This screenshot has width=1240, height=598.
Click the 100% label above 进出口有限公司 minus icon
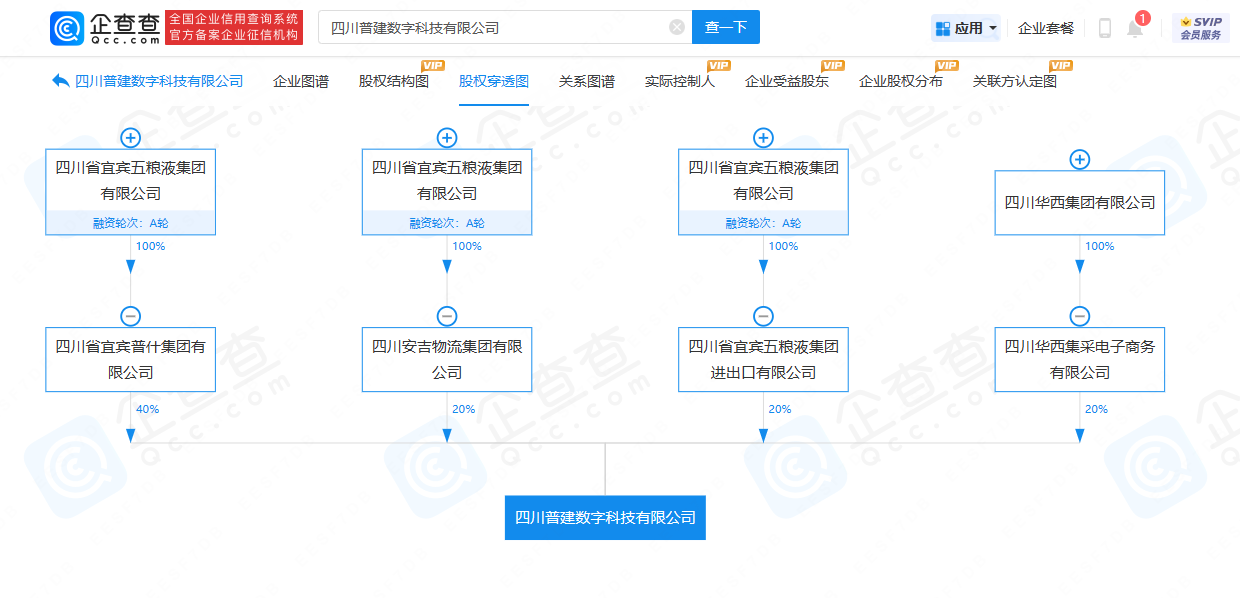(x=782, y=246)
